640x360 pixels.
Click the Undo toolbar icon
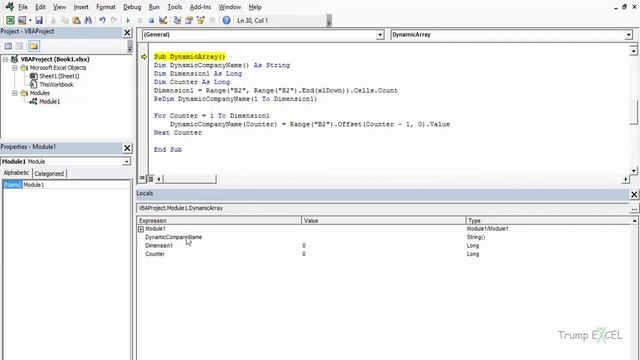[x=102, y=20]
